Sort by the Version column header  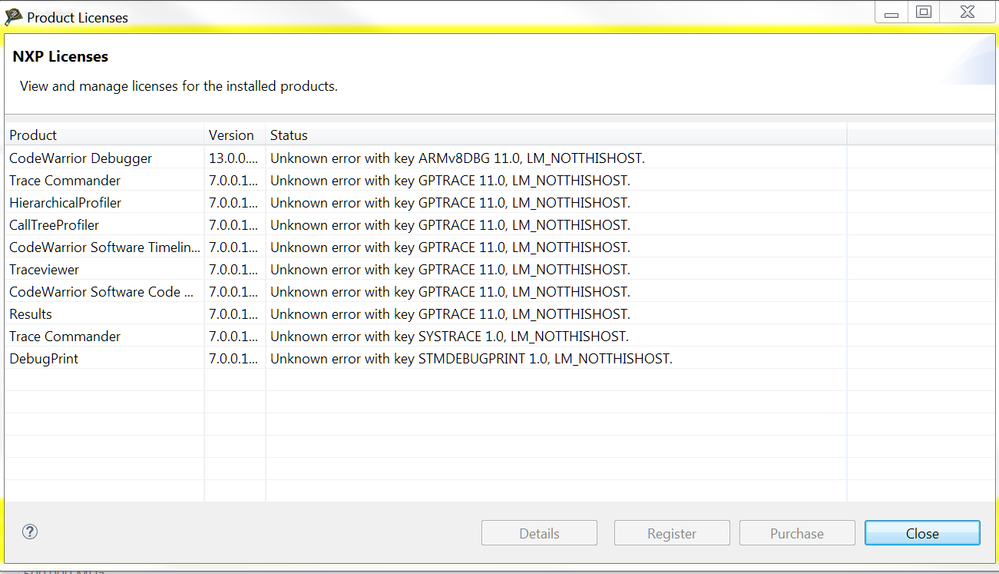pos(234,135)
